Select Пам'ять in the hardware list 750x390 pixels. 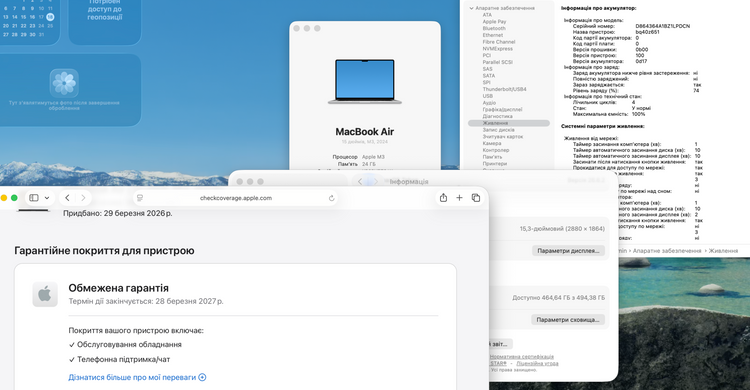[x=492, y=156]
